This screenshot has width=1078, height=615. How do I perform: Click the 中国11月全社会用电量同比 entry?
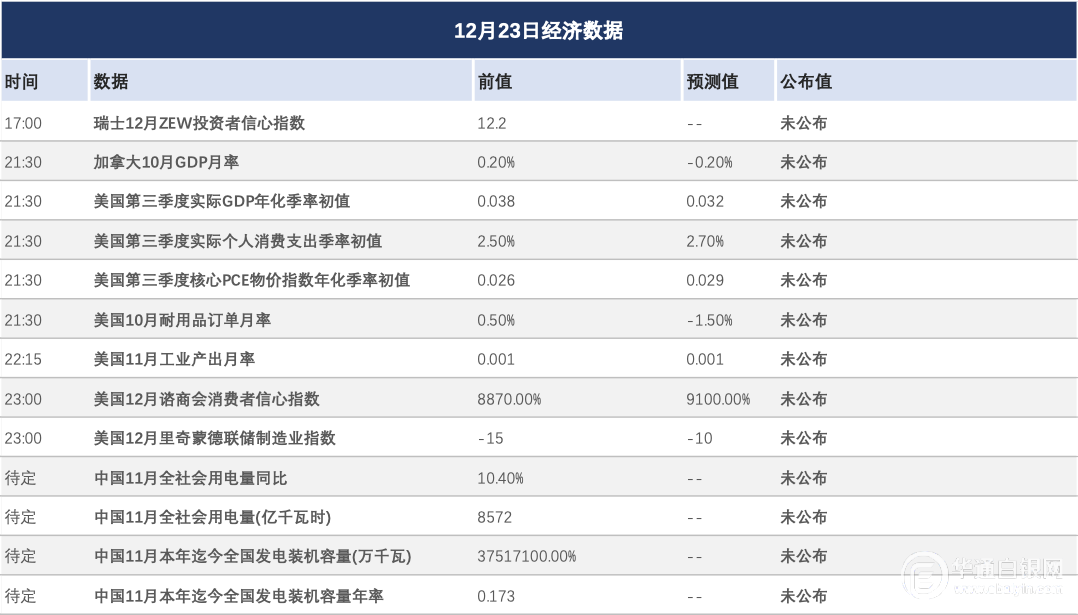191,478
